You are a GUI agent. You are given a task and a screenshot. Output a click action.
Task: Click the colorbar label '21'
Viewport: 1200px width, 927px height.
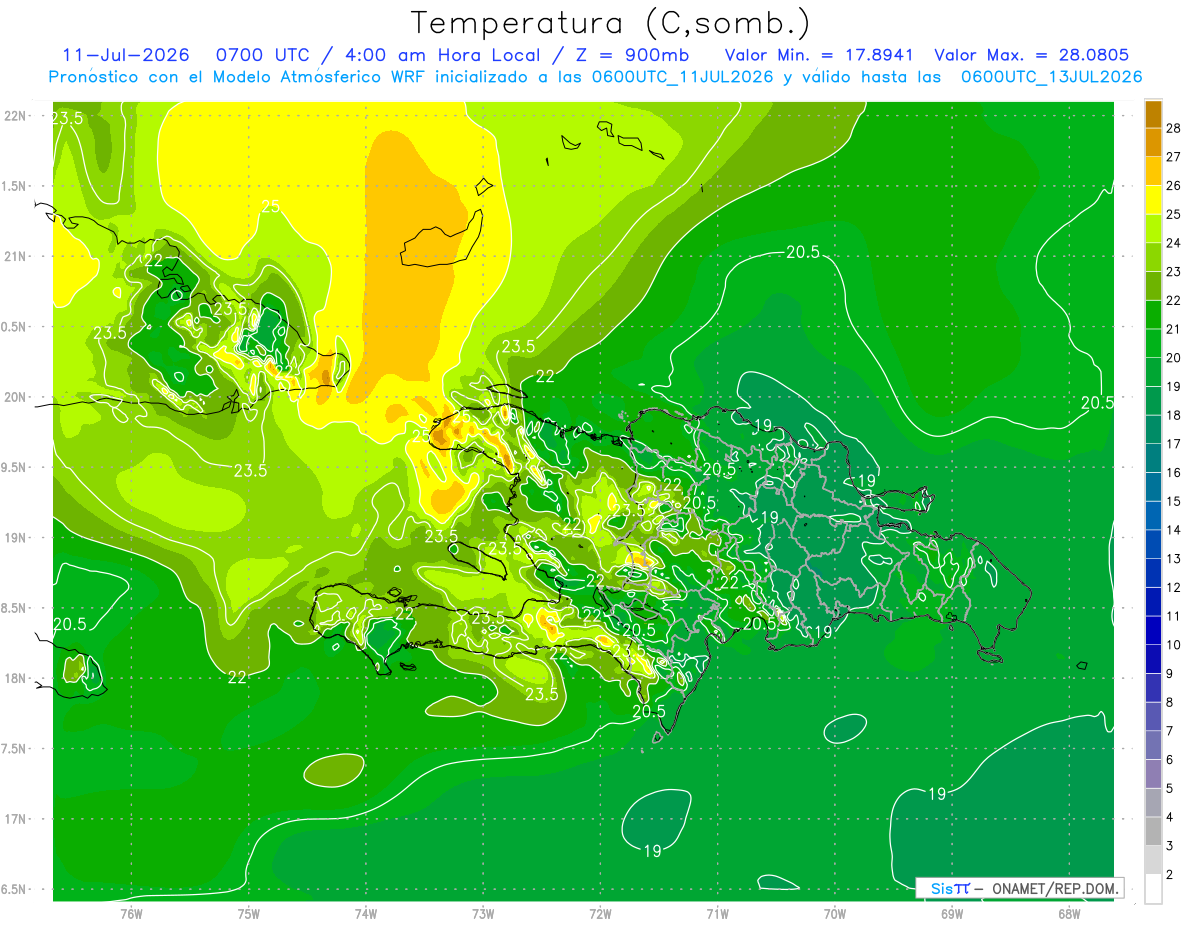[1174, 329]
